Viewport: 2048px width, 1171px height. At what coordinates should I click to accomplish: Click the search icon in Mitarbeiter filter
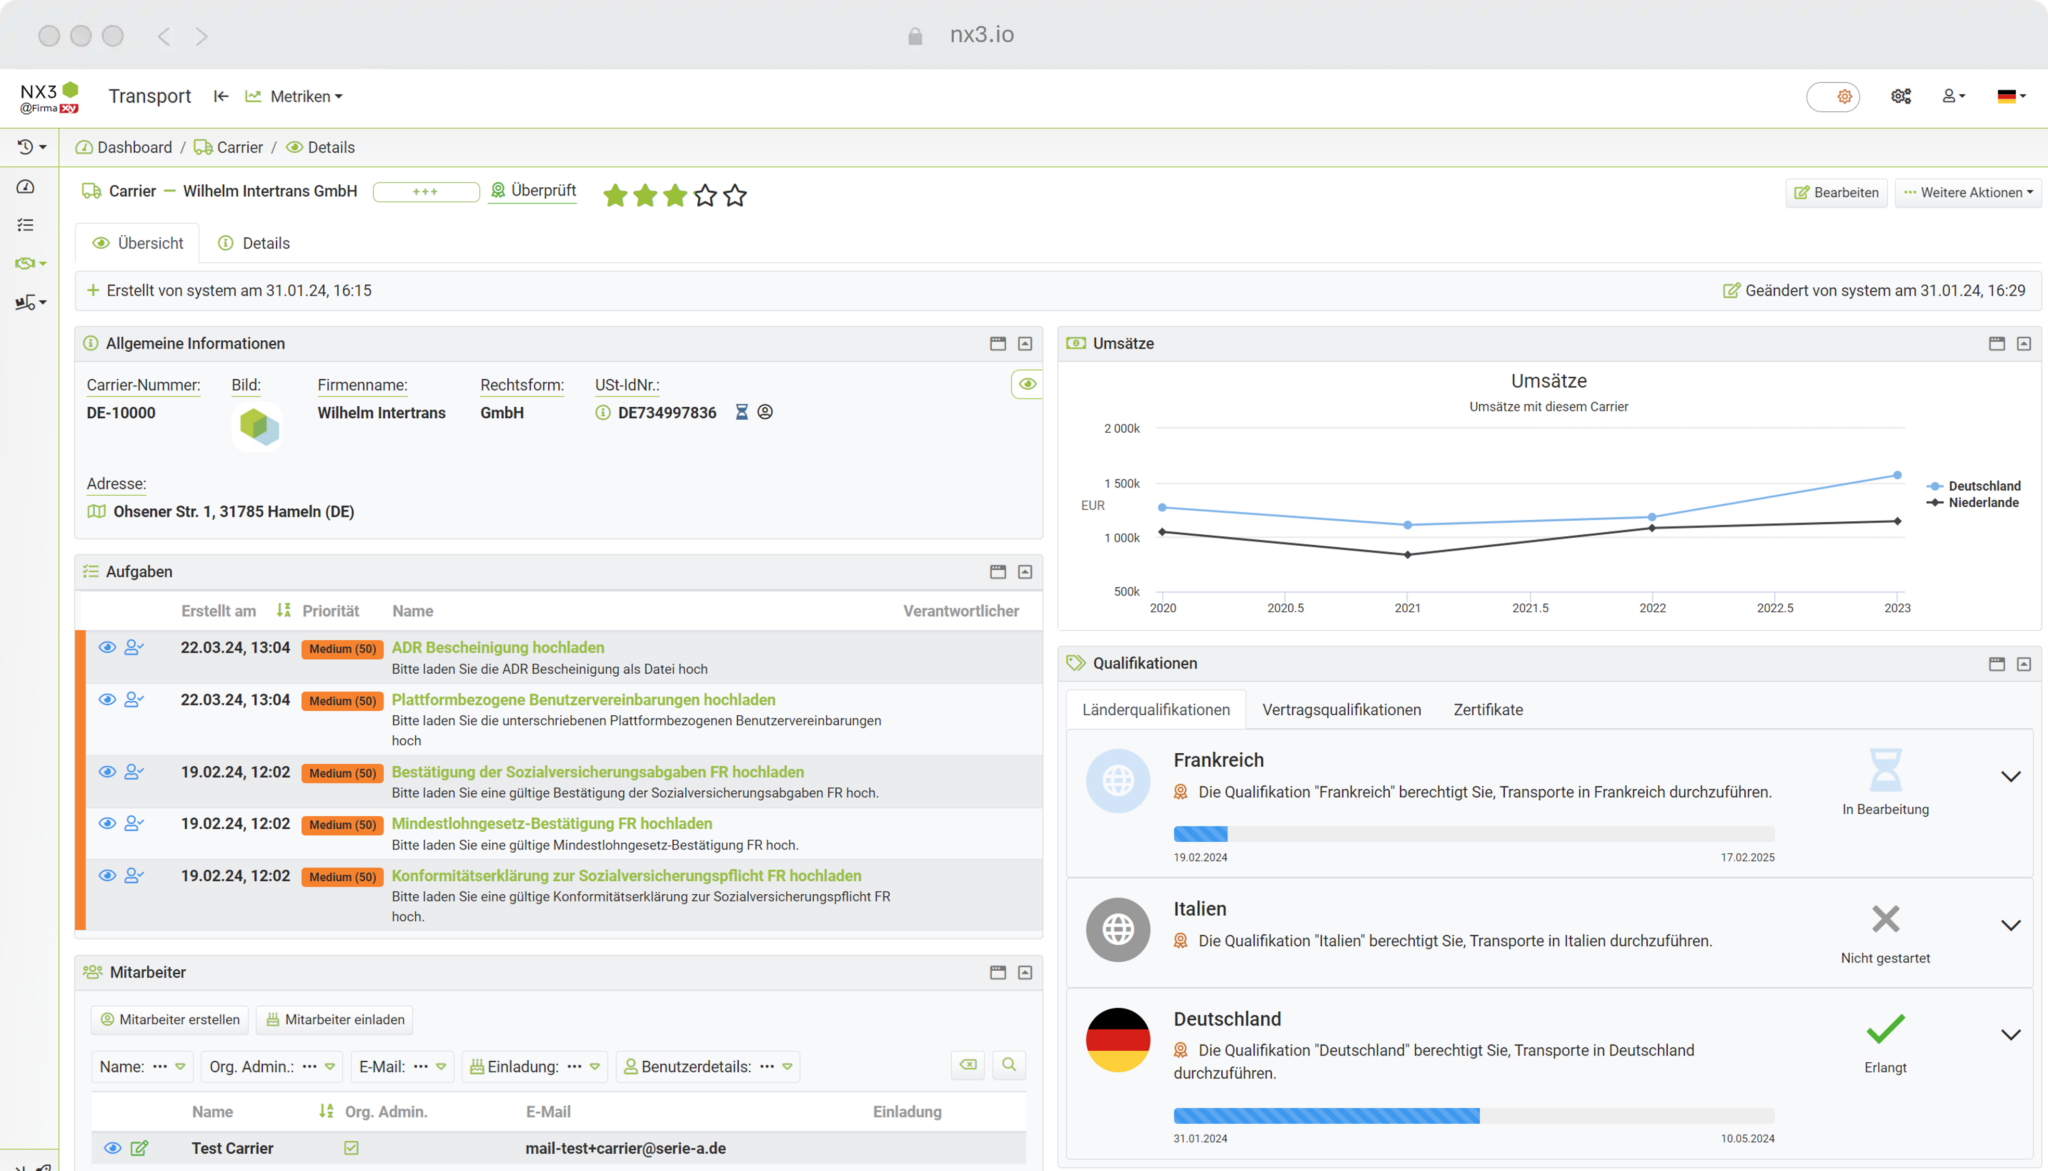[1009, 1065]
